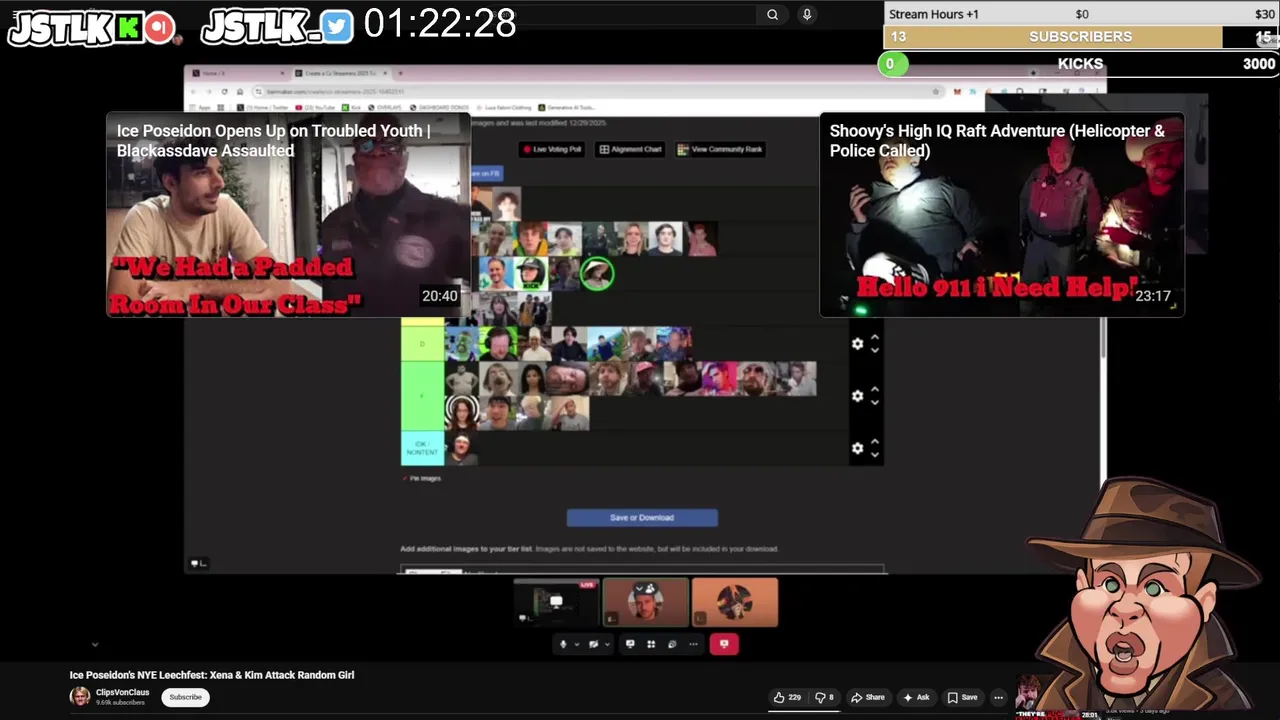1280x720 pixels.
Task: Click the green F tier label cell
Action: click(x=422, y=396)
